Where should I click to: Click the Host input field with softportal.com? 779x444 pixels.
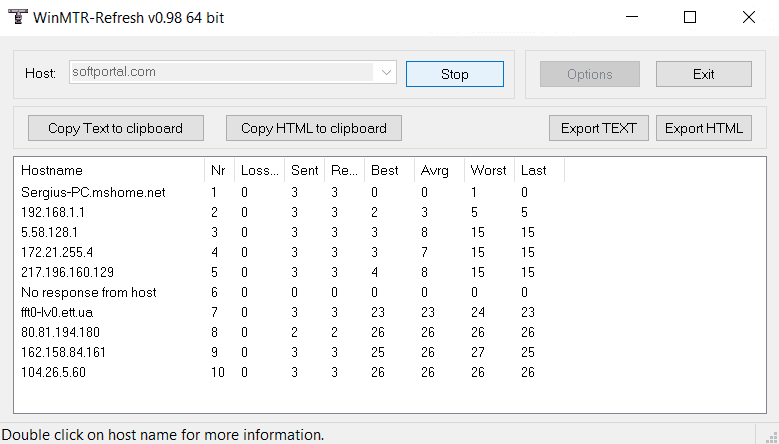[222, 73]
